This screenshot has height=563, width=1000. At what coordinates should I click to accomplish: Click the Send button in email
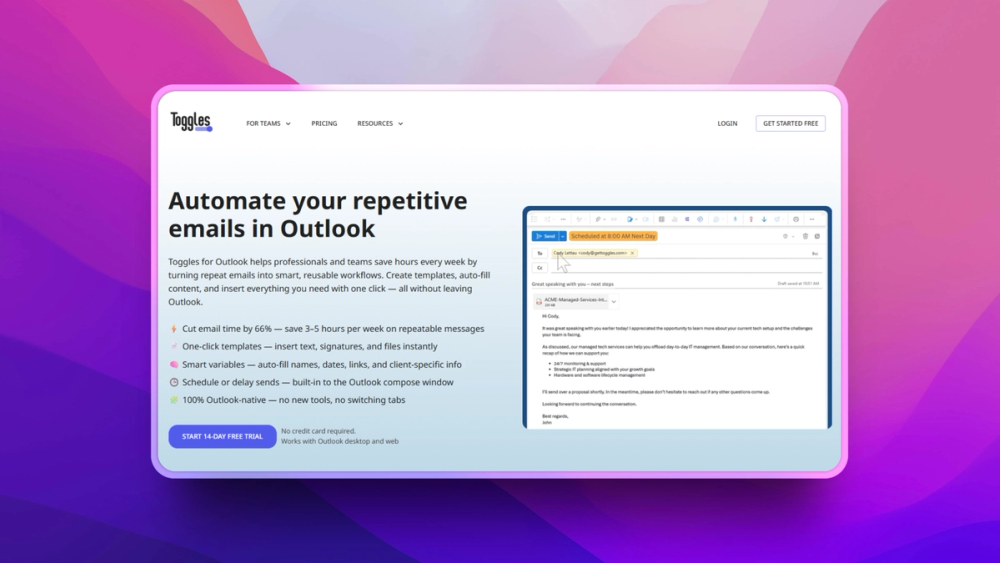[x=545, y=236]
